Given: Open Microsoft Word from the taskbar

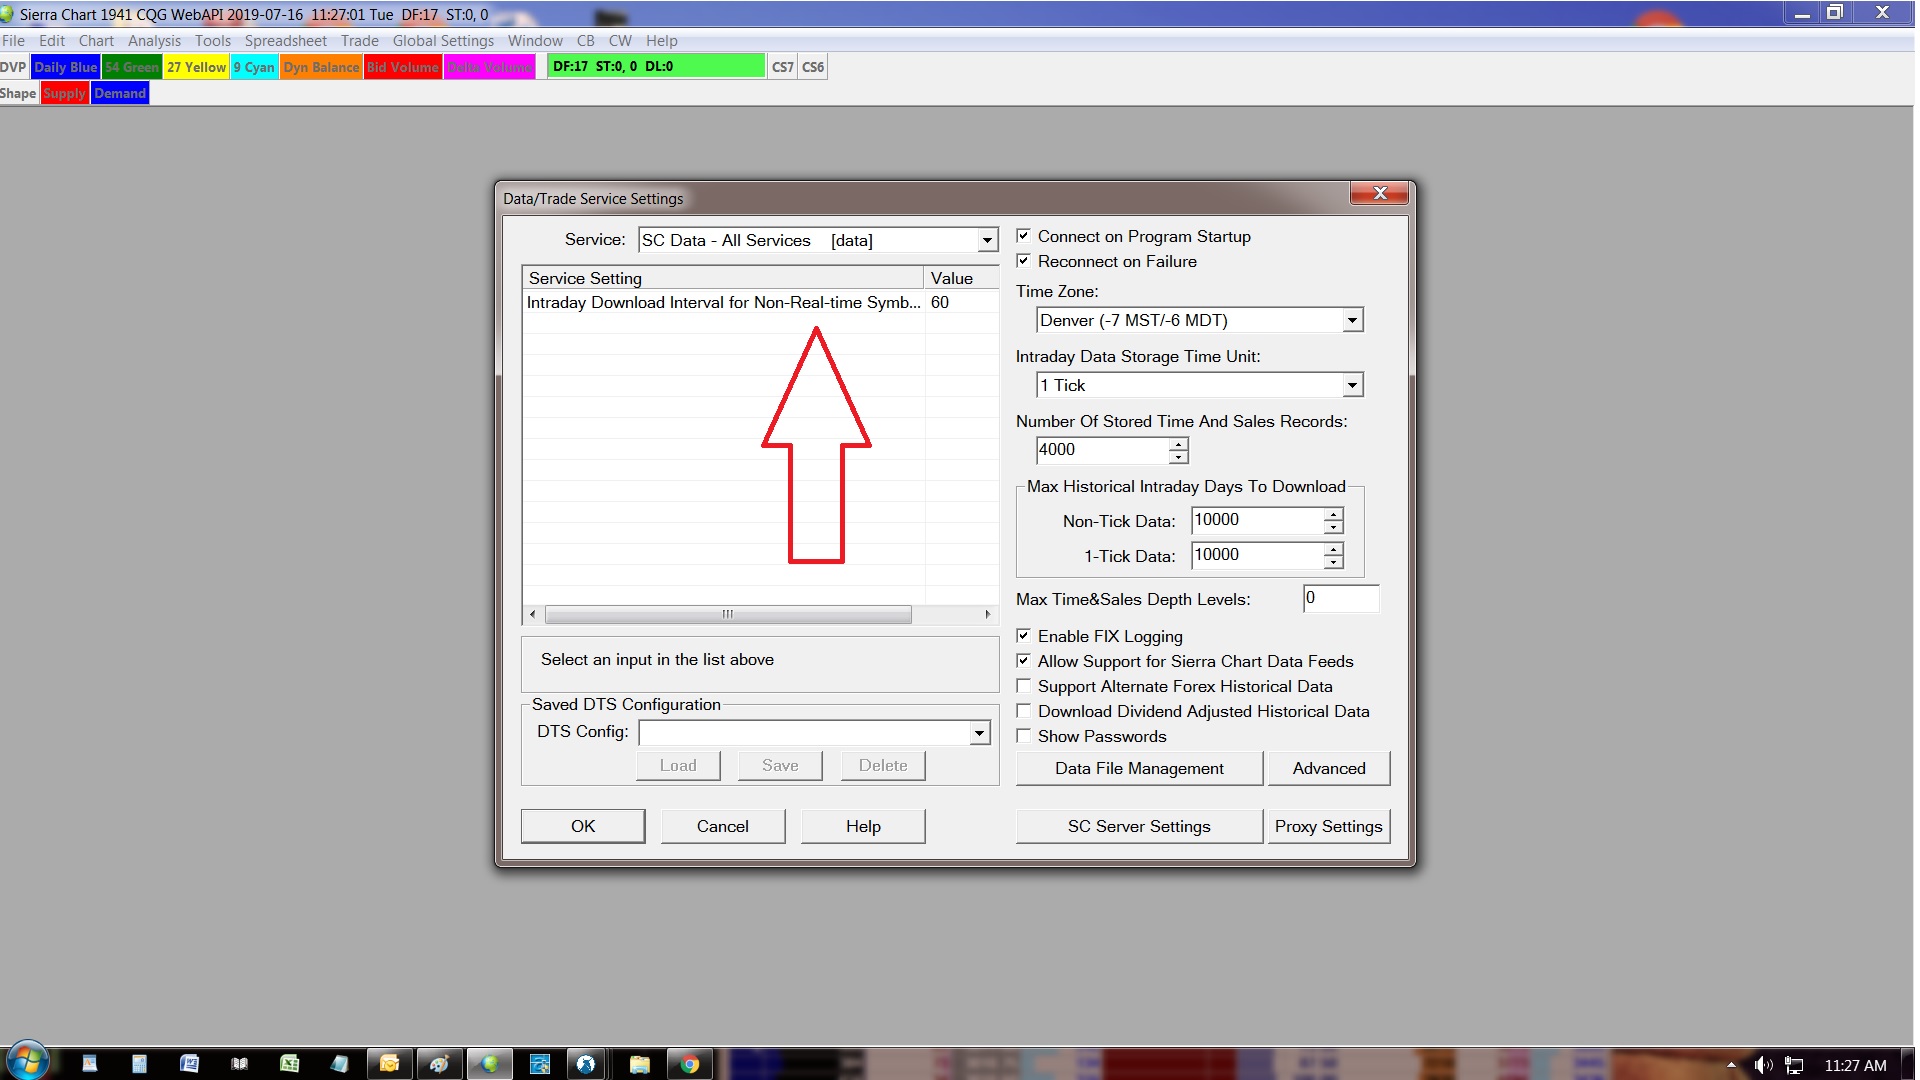Looking at the screenshot, I should click(x=189, y=1064).
